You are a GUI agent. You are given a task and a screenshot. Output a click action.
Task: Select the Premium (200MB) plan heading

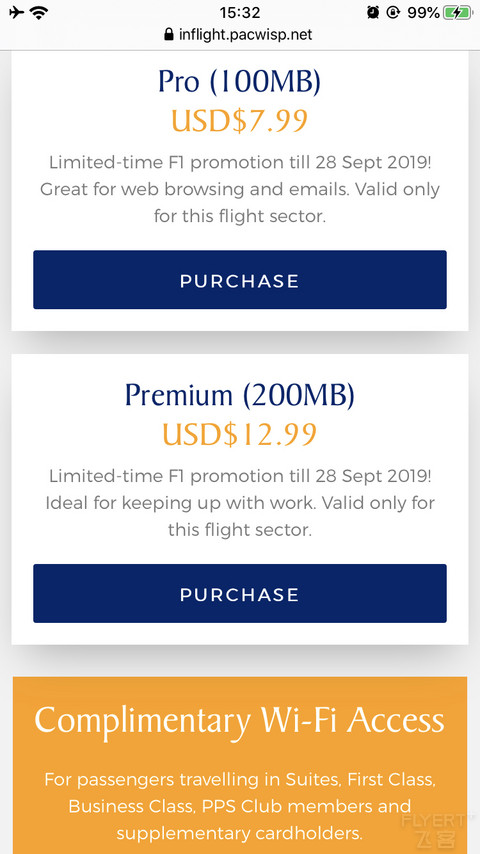(240, 395)
